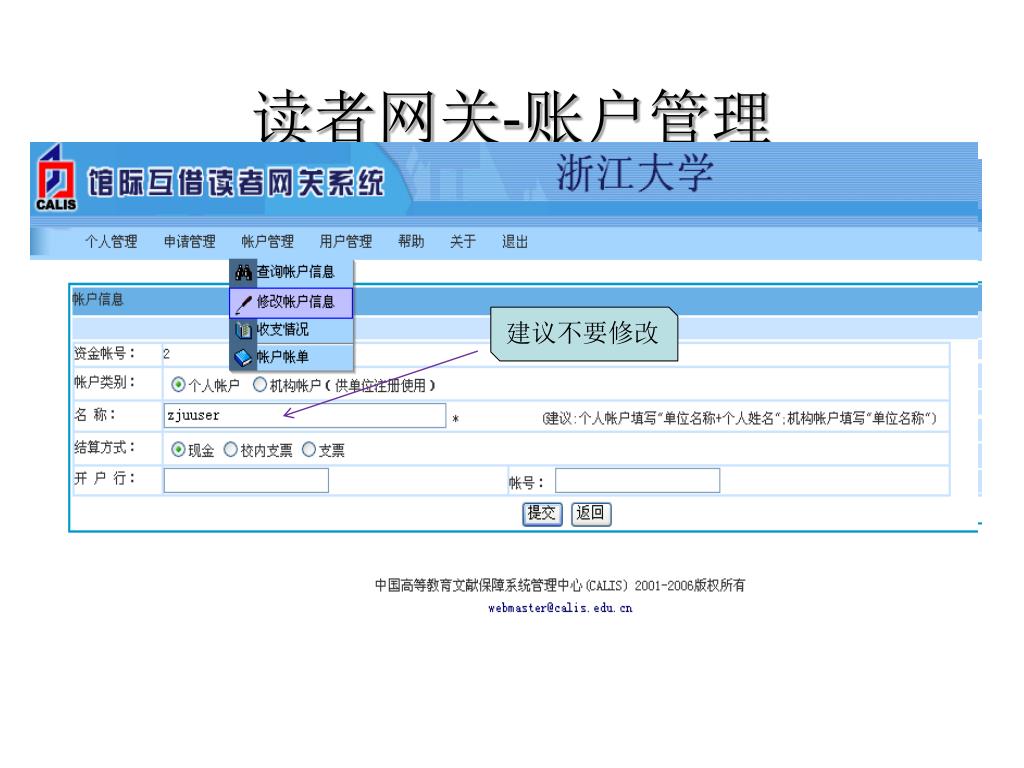Open the 关于 menu item
This screenshot has width=1024, height=768.
[463, 242]
